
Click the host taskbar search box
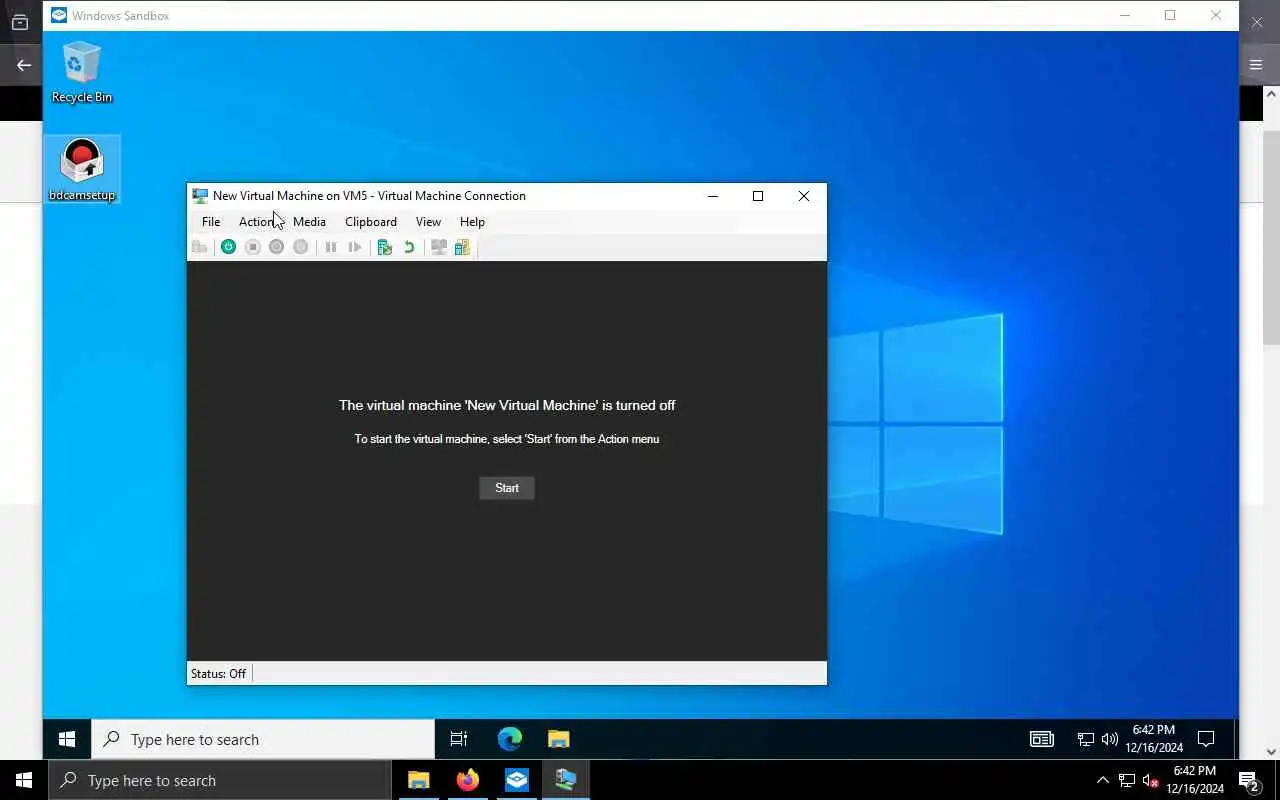220,780
